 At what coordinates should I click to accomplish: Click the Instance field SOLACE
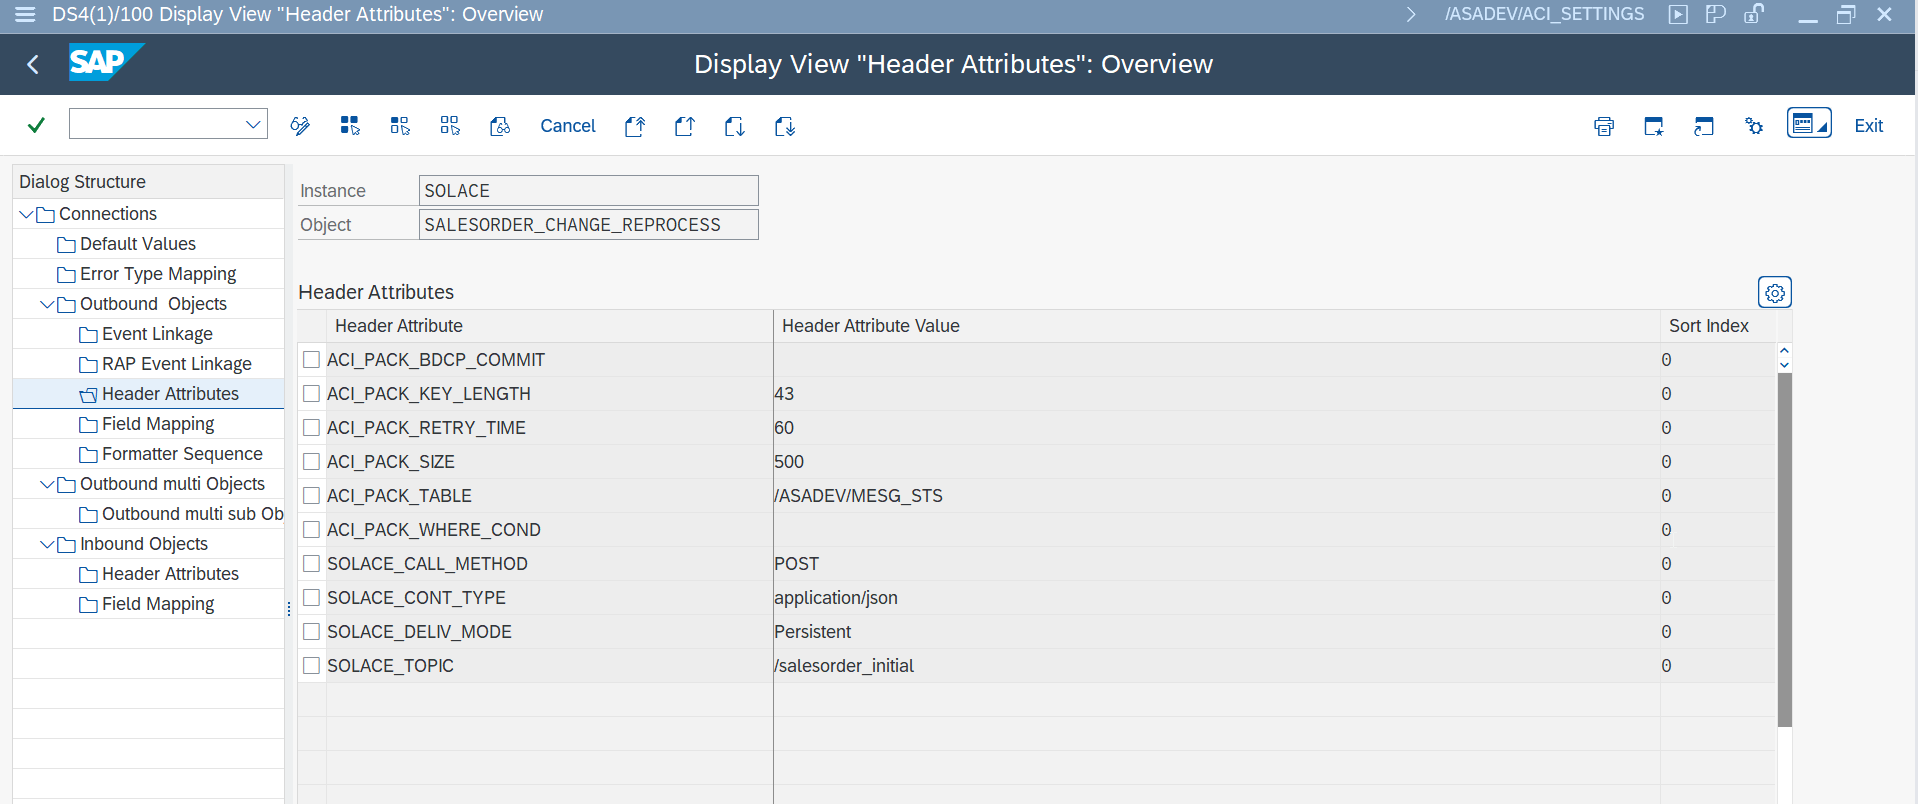(588, 191)
